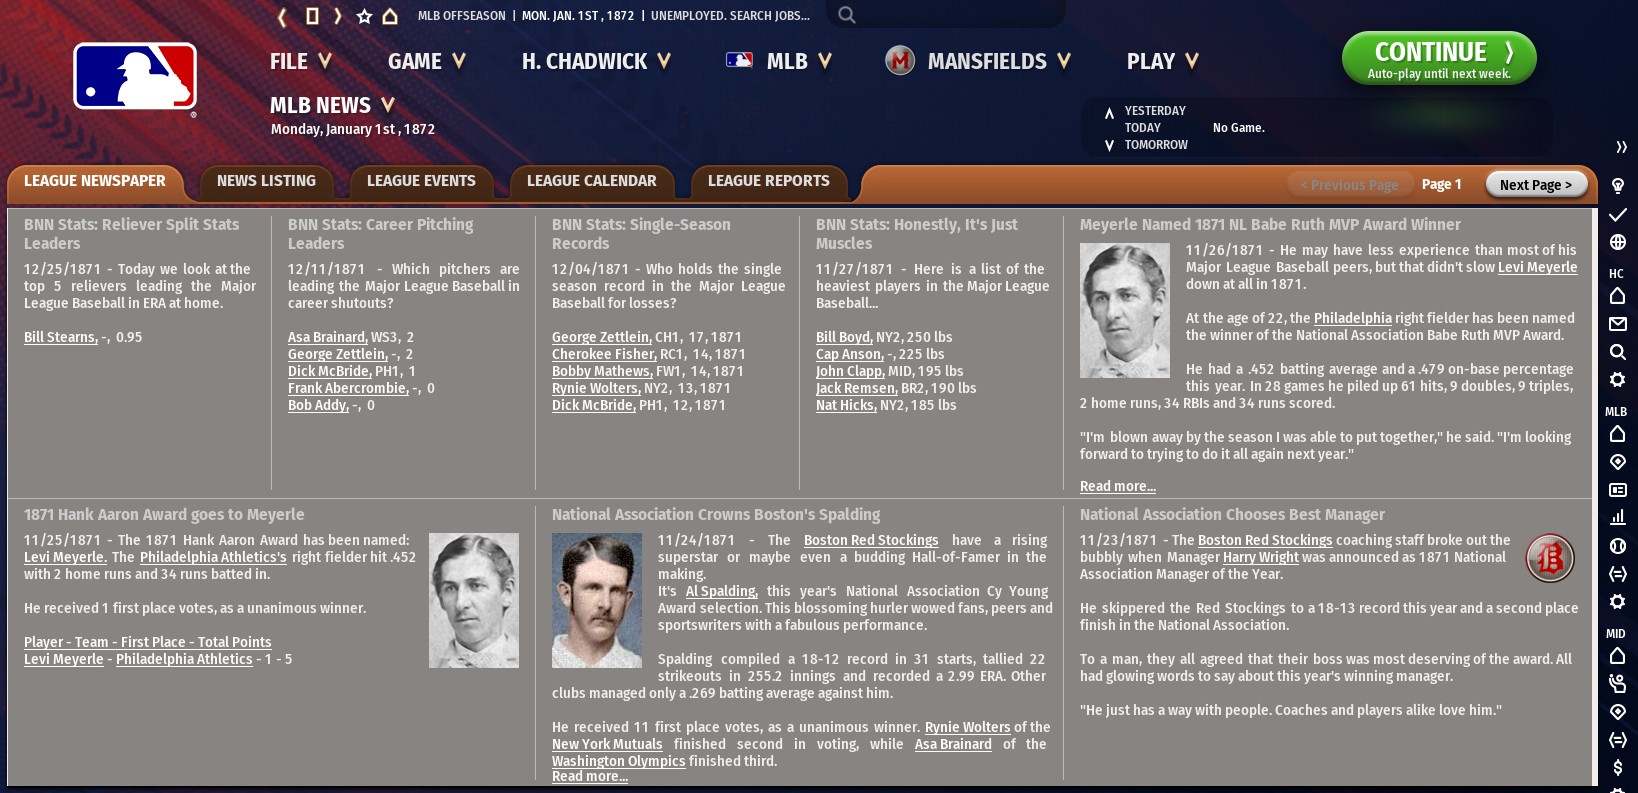The width and height of the screenshot is (1638, 793).
Task: Click the top bar search magnifier icon
Action: coord(847,15)
